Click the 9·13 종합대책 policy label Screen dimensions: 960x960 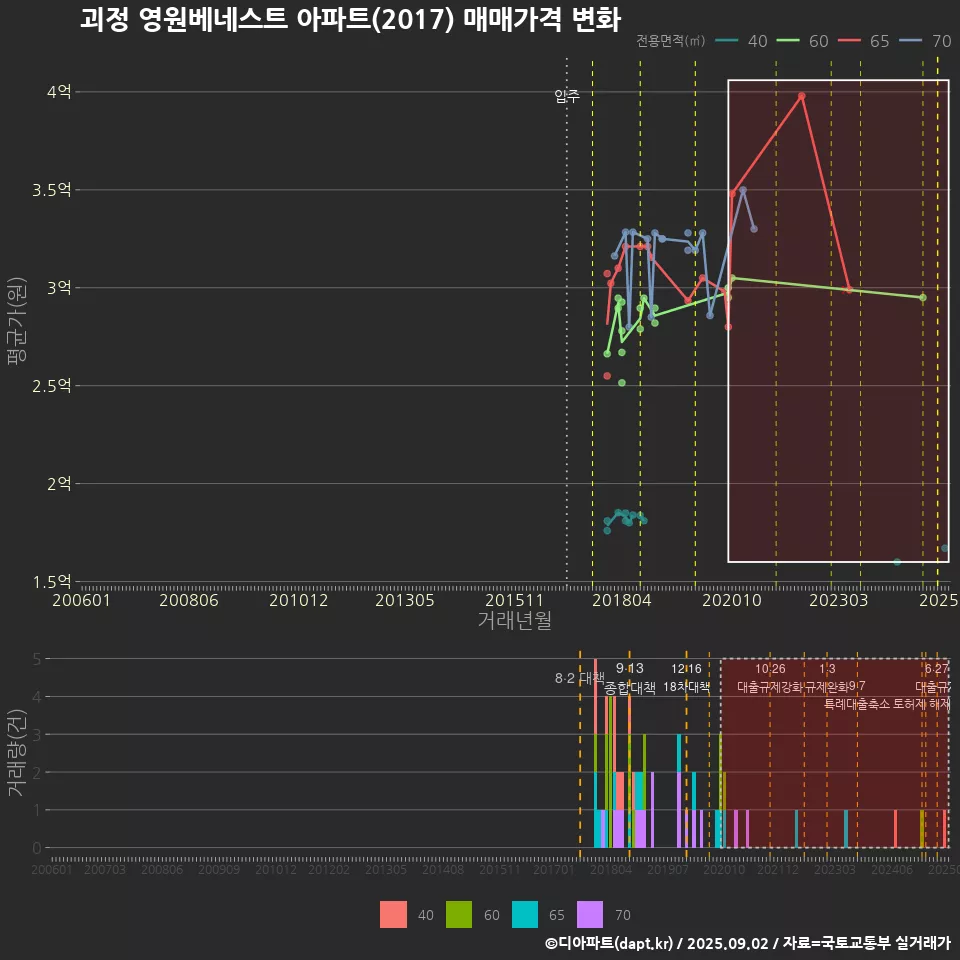click(629, 678)
